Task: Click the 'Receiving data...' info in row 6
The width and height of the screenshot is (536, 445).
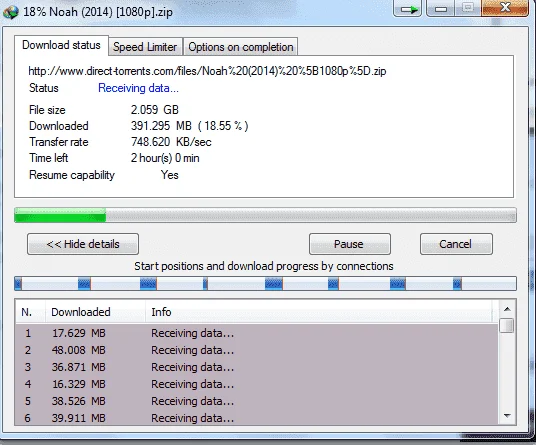Action: pyautogui.click(x=192, y=418)
